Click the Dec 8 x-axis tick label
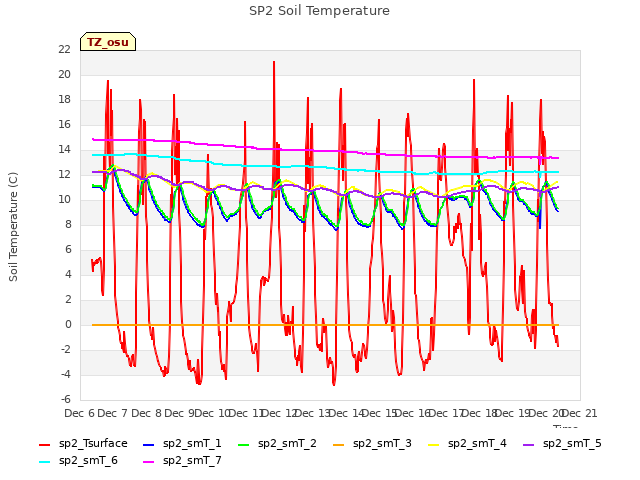Viewport: 640px width, 480px height. [x=147, y=413]
